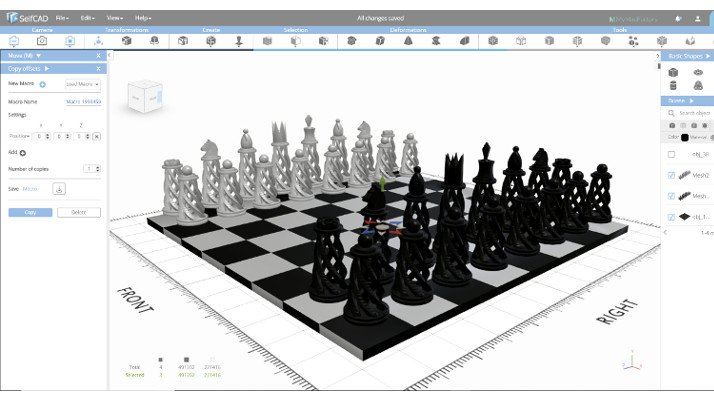714x400 pixels.
Task: Click the Copy button
Action: [x=31, y=212]
